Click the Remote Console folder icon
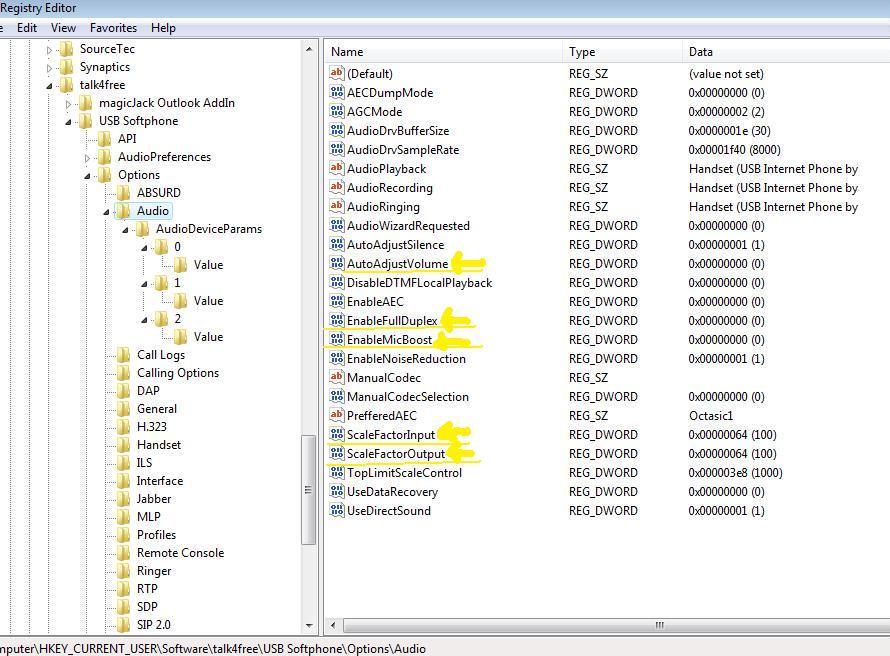 tap(124, 553)
